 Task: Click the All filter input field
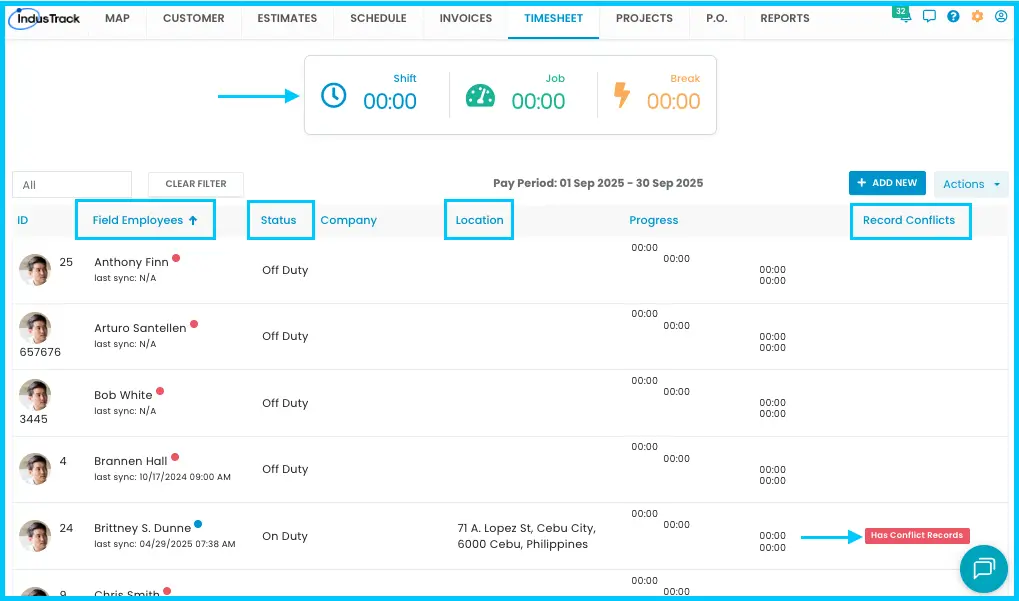point(72,185)
